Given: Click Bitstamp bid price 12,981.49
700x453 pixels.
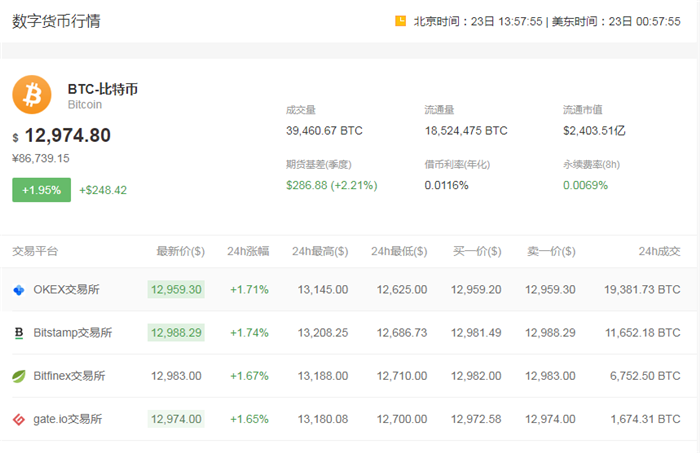Looking at the screenshot, I should [476, 333].
